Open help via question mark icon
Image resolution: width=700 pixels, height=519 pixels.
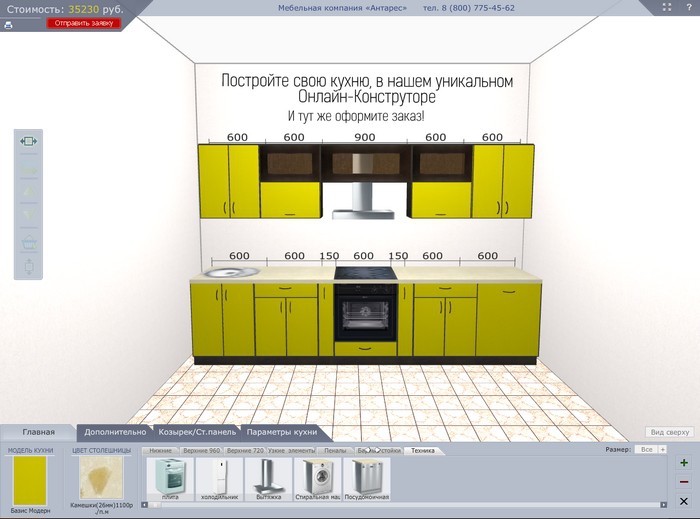687,7
